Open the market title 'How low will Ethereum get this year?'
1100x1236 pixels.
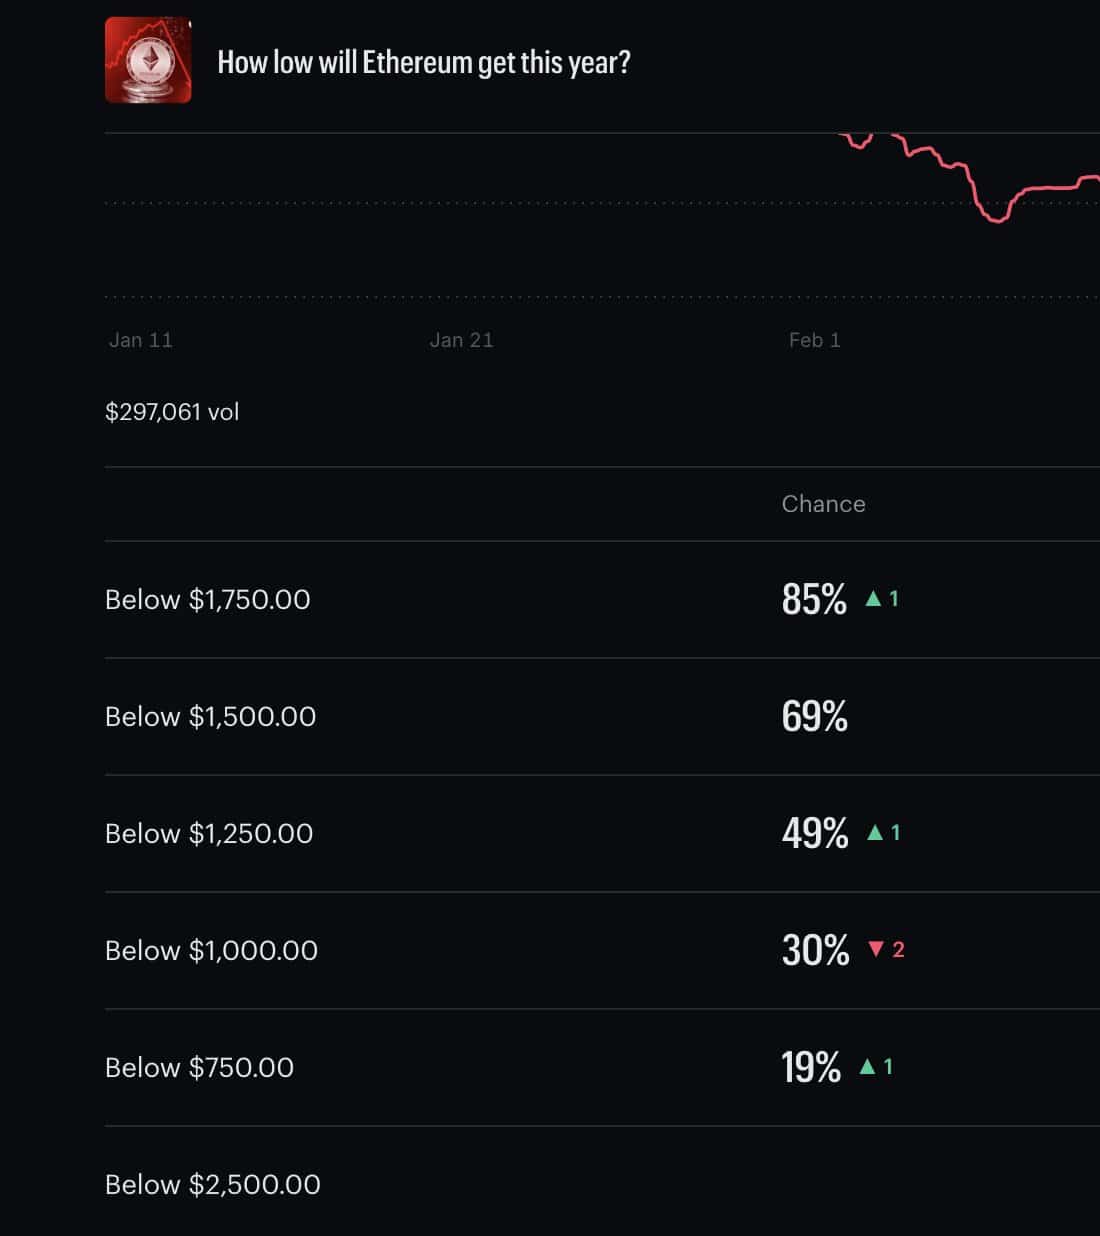coord(424,61)
